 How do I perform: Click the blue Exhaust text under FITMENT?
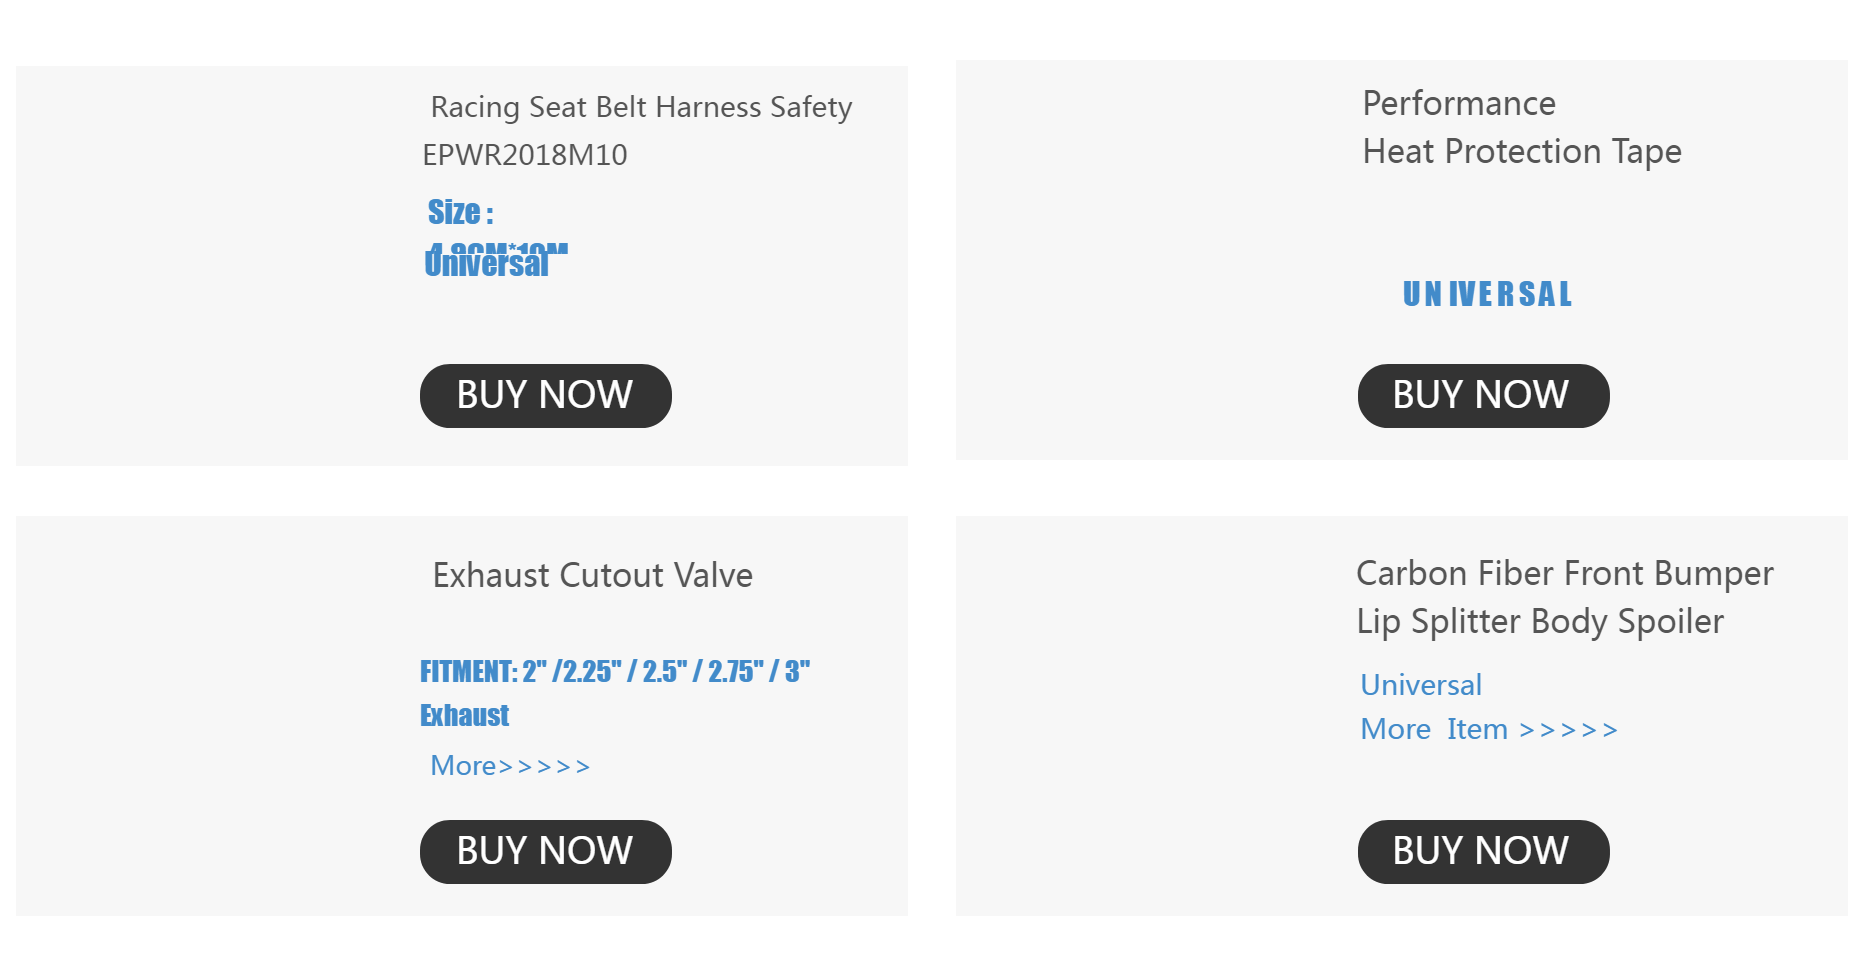point(464,715)
